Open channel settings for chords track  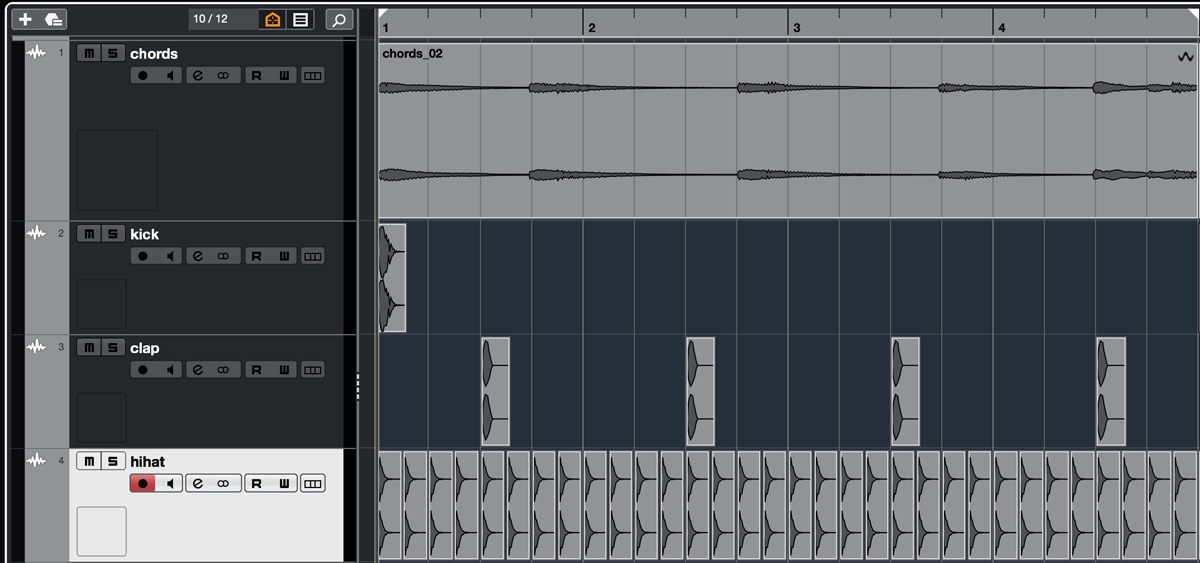pyautogui.click(x=198, y=75)
